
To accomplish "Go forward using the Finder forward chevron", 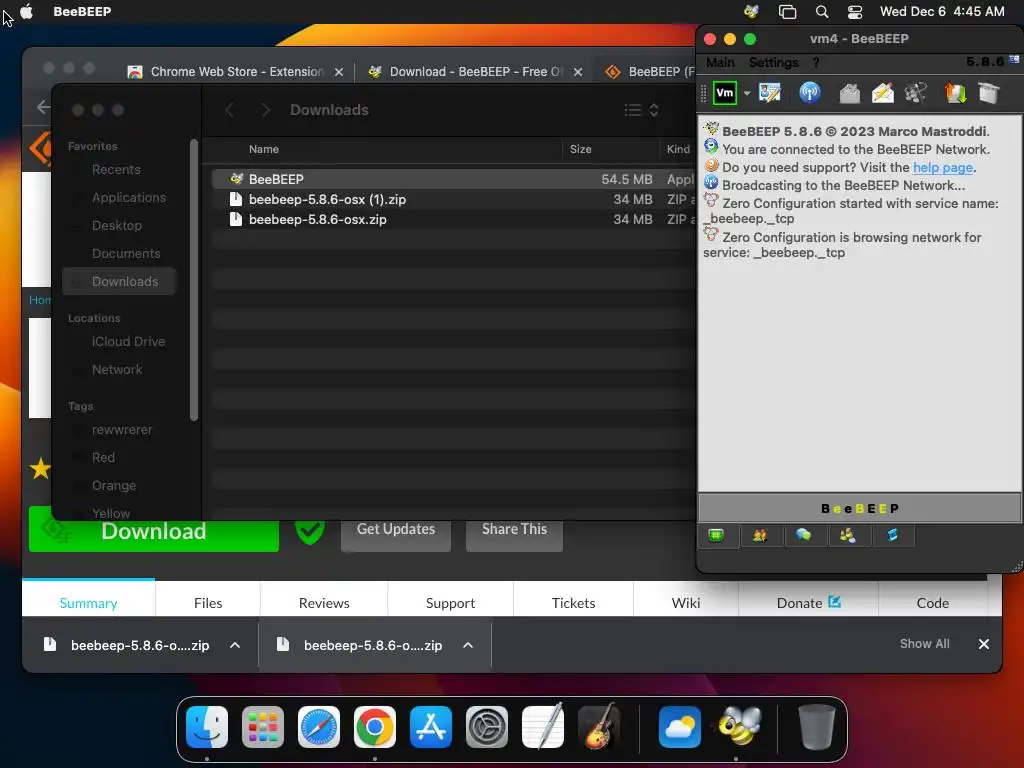I will click(265, 110).
